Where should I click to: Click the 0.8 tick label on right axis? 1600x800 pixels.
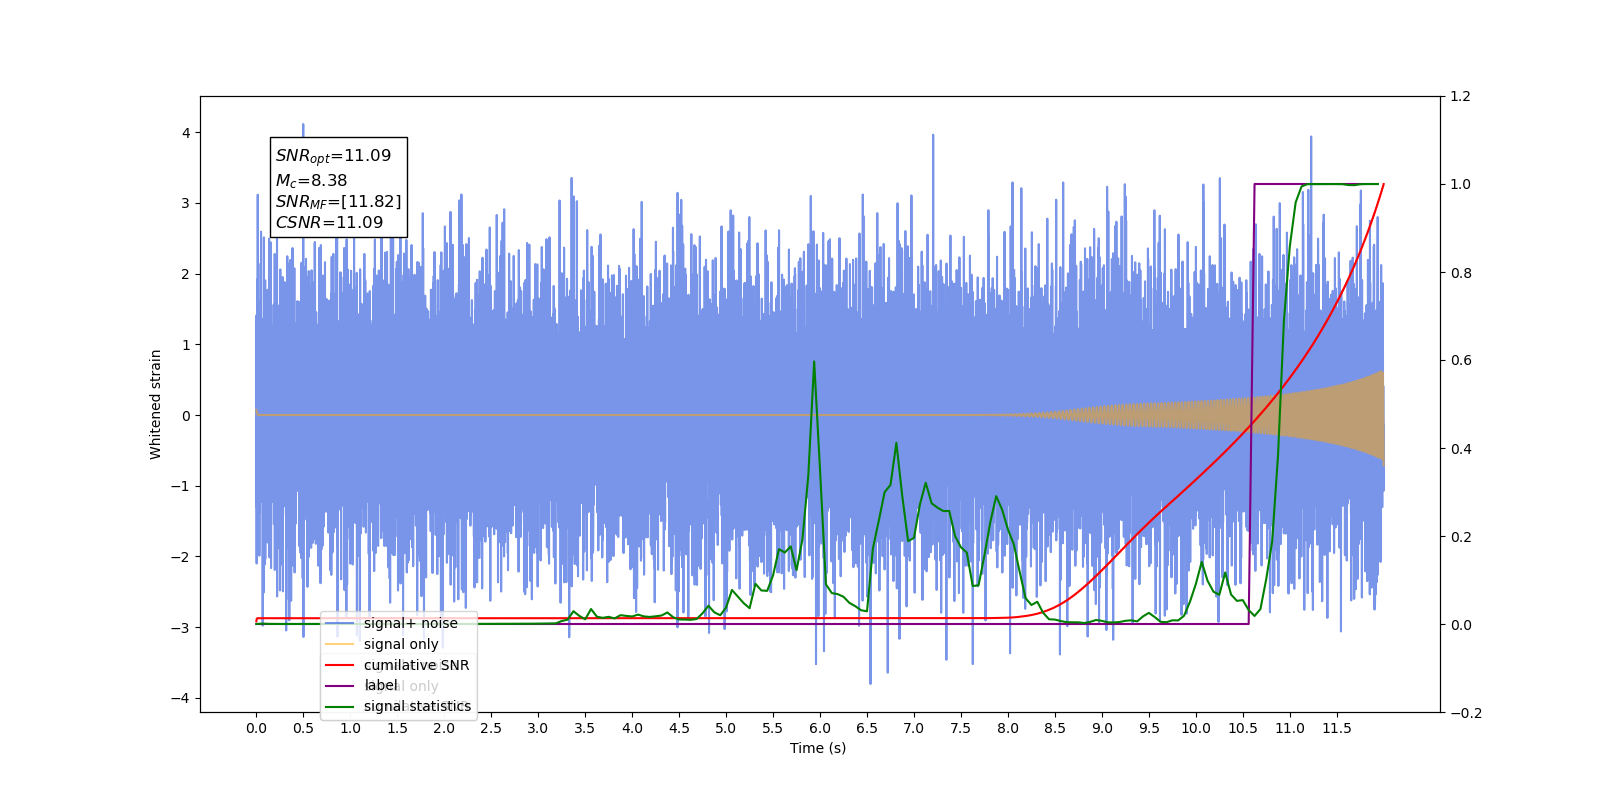coord(1460,273)
